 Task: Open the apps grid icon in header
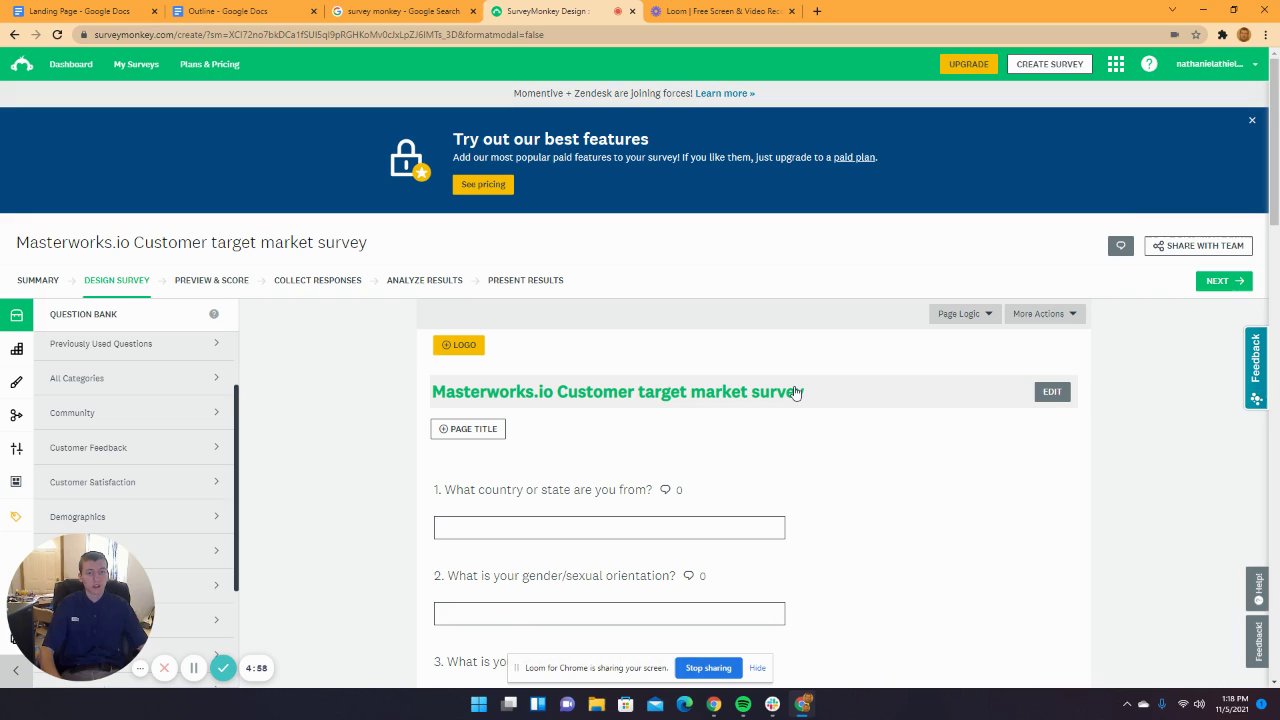coord(1116,64)
